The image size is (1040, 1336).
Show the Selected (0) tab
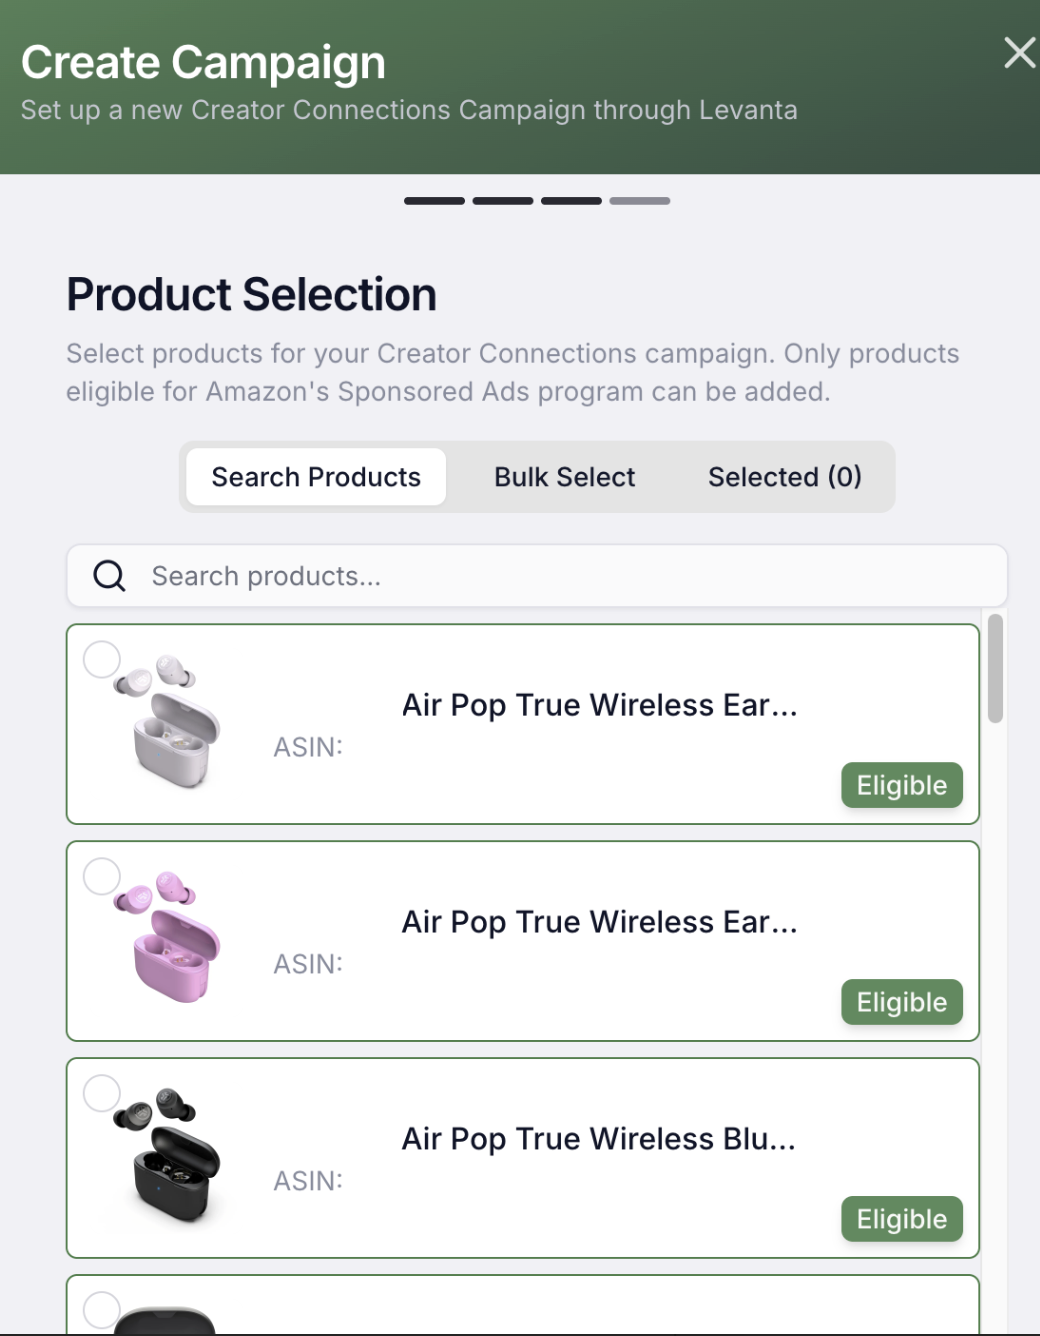click(x=784, y=477)
